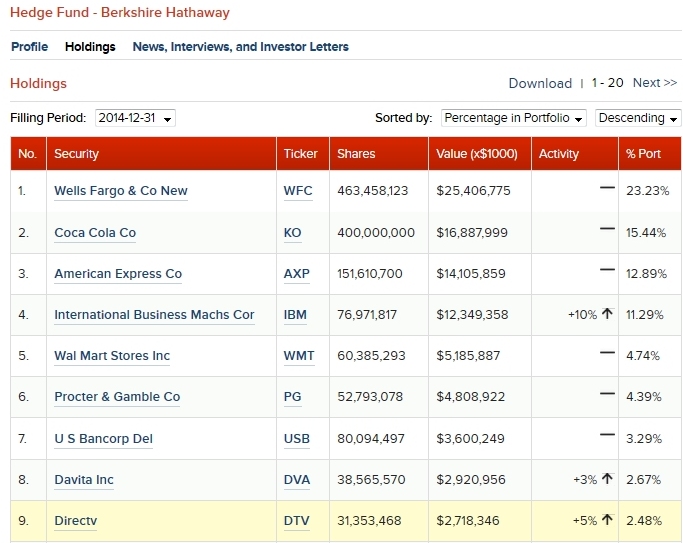Click the USB ticker link
683x543 pixels.
coord(297,438)
